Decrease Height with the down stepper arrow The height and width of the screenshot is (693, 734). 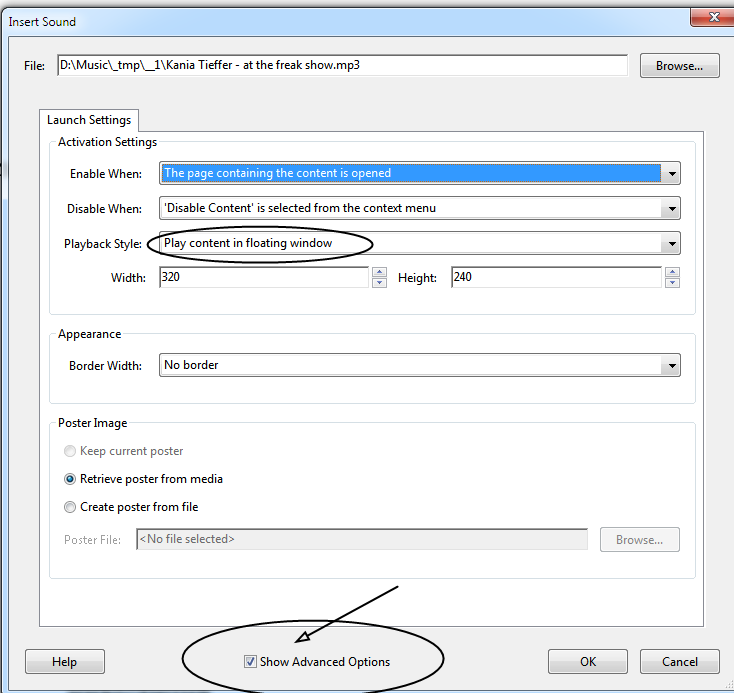(672, 282)
